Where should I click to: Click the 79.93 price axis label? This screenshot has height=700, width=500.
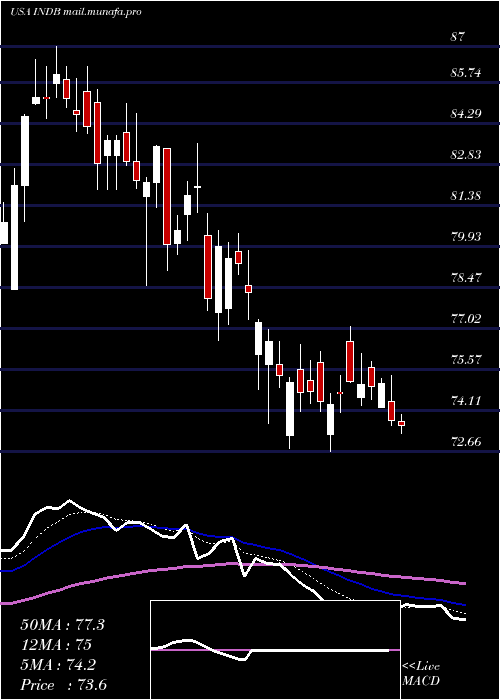(x=467, y=236)
